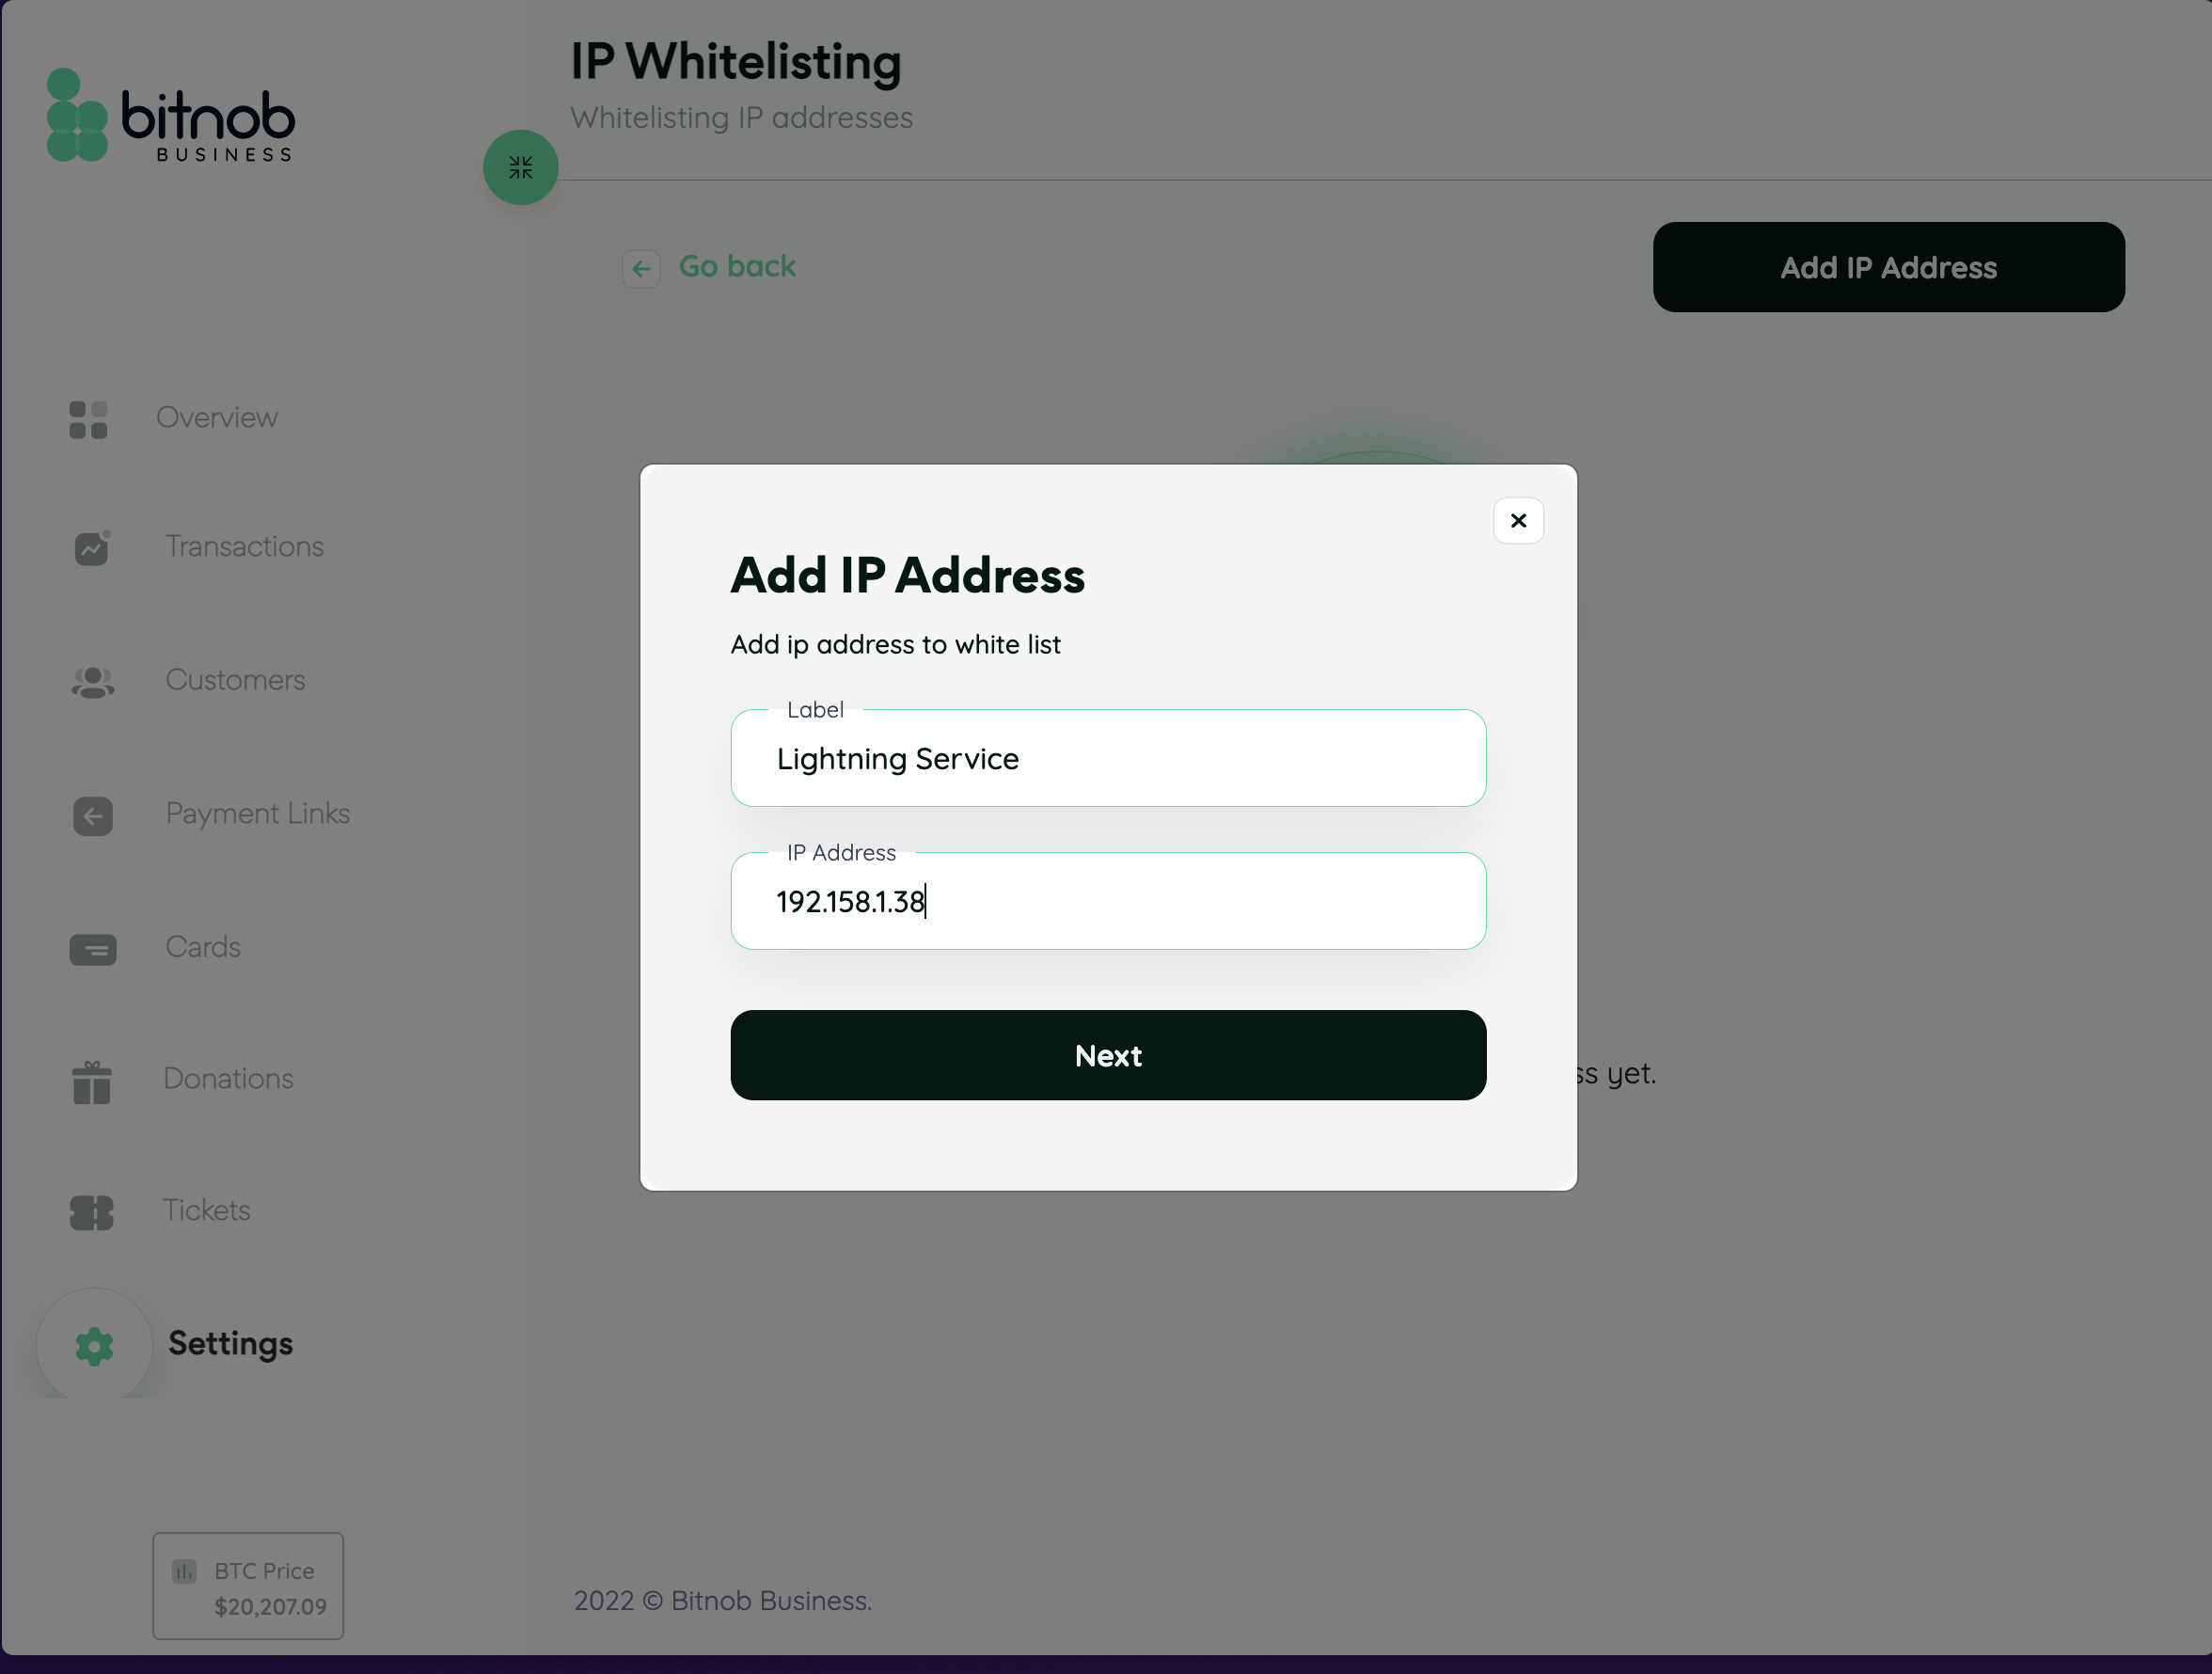Open the Settings section from sidebar

230,1344
